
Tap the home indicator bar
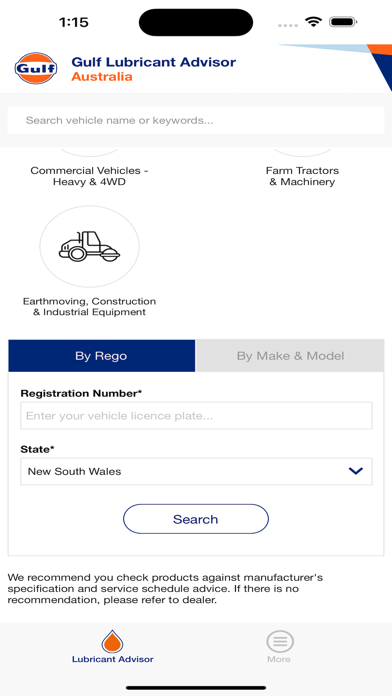coord(196,688)
